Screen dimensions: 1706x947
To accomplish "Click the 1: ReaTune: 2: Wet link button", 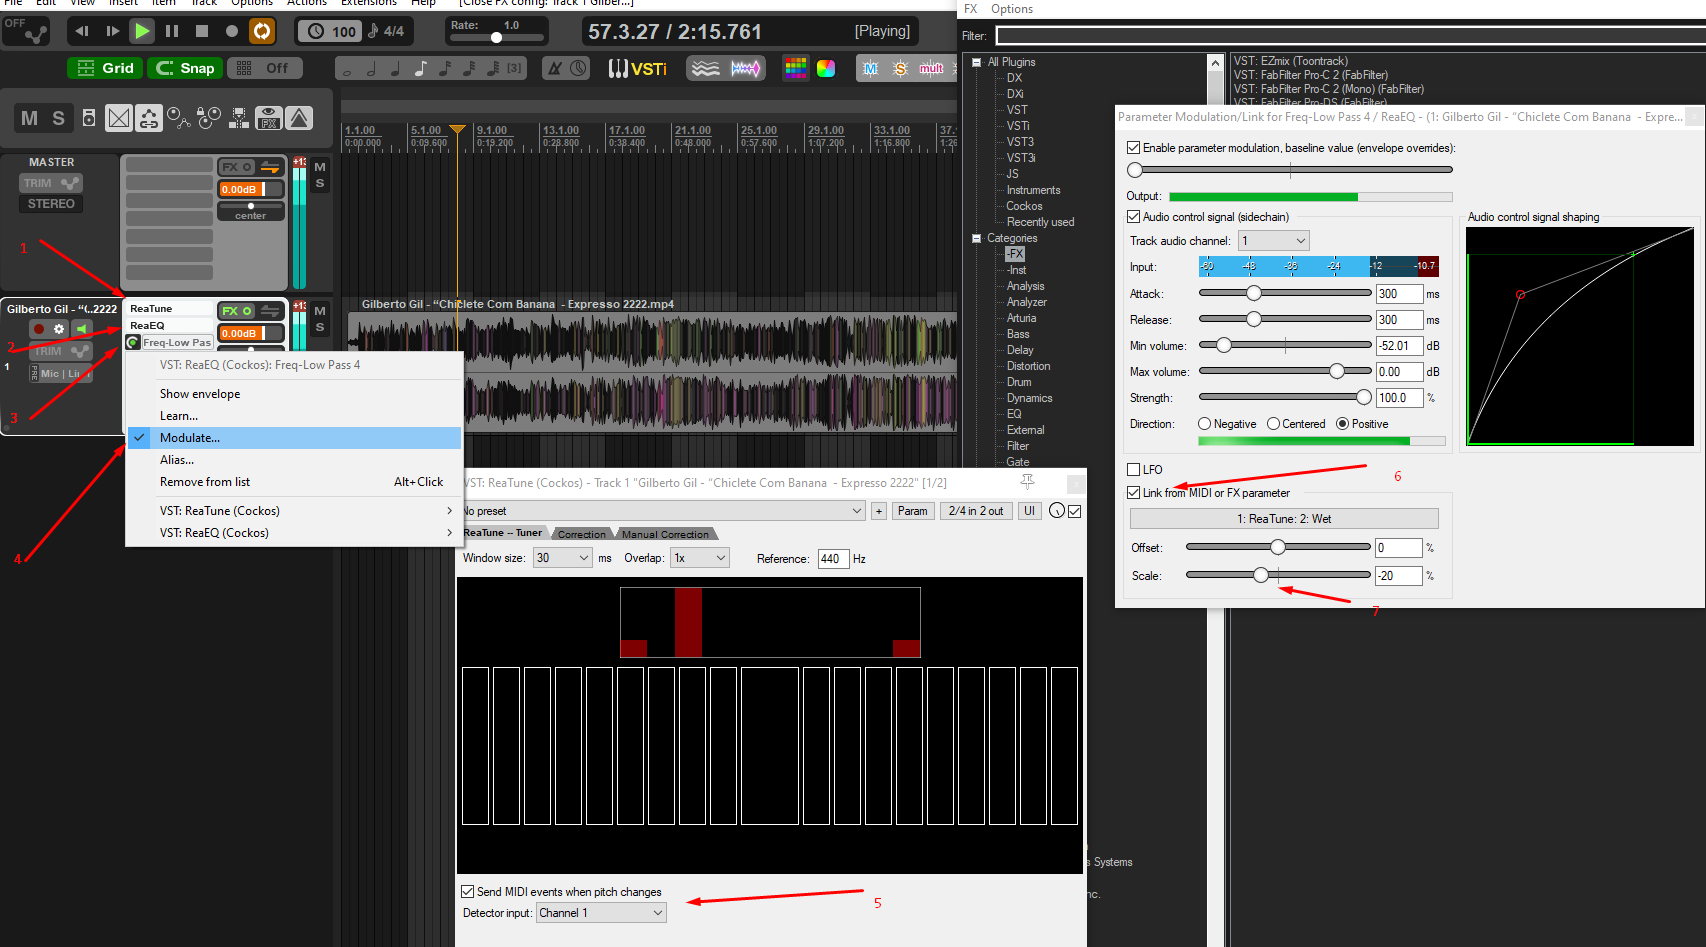I will click(x=1284, y=519).
